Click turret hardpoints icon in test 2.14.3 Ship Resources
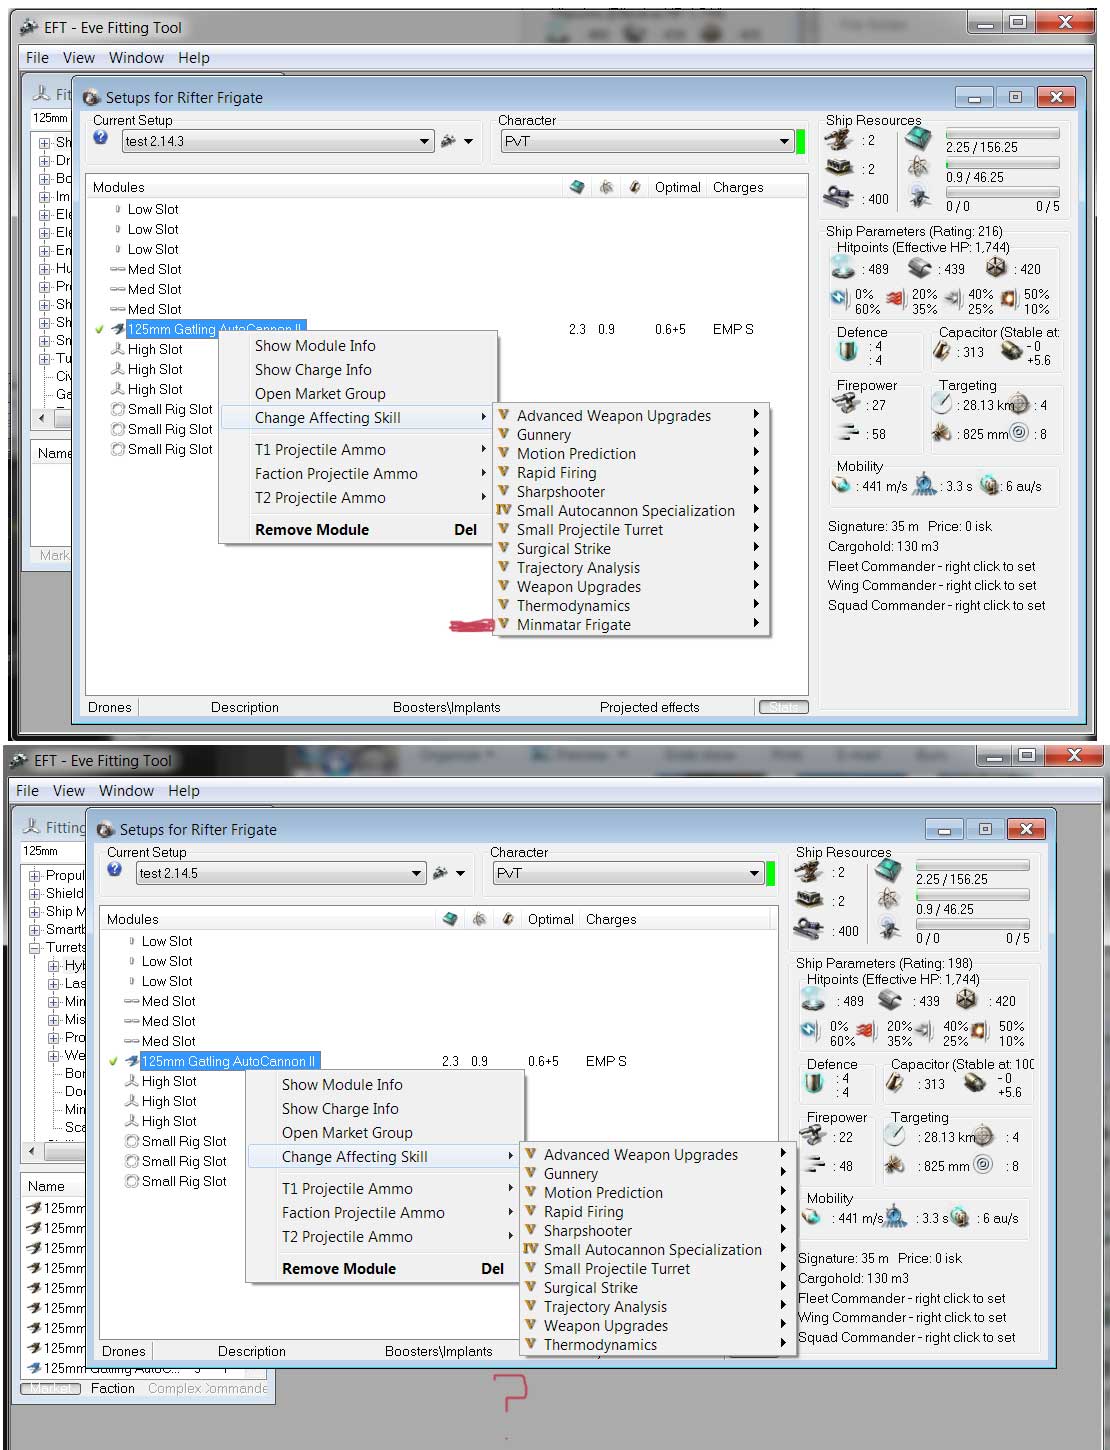Viewport: 1110px width, 1450px height. (x=840, y=141)
